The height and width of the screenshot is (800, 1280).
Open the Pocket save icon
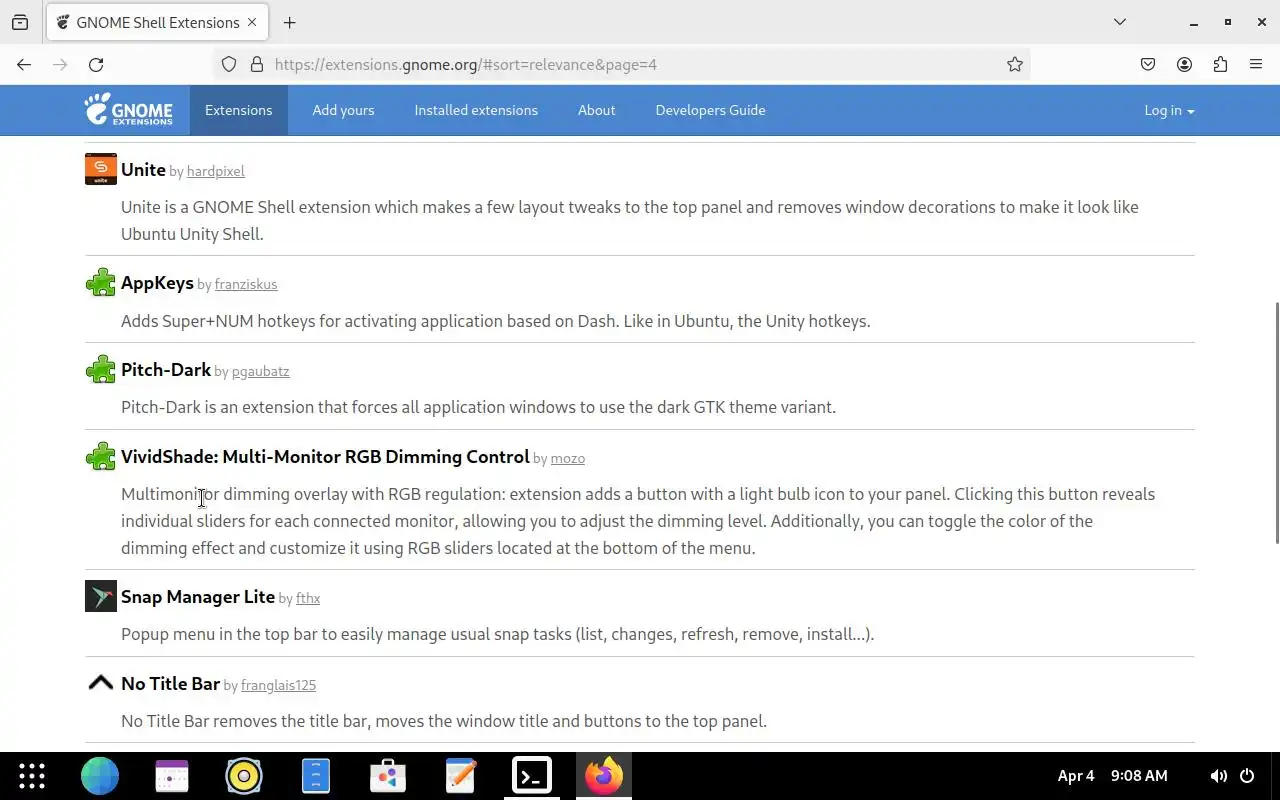click(1148, 64)
